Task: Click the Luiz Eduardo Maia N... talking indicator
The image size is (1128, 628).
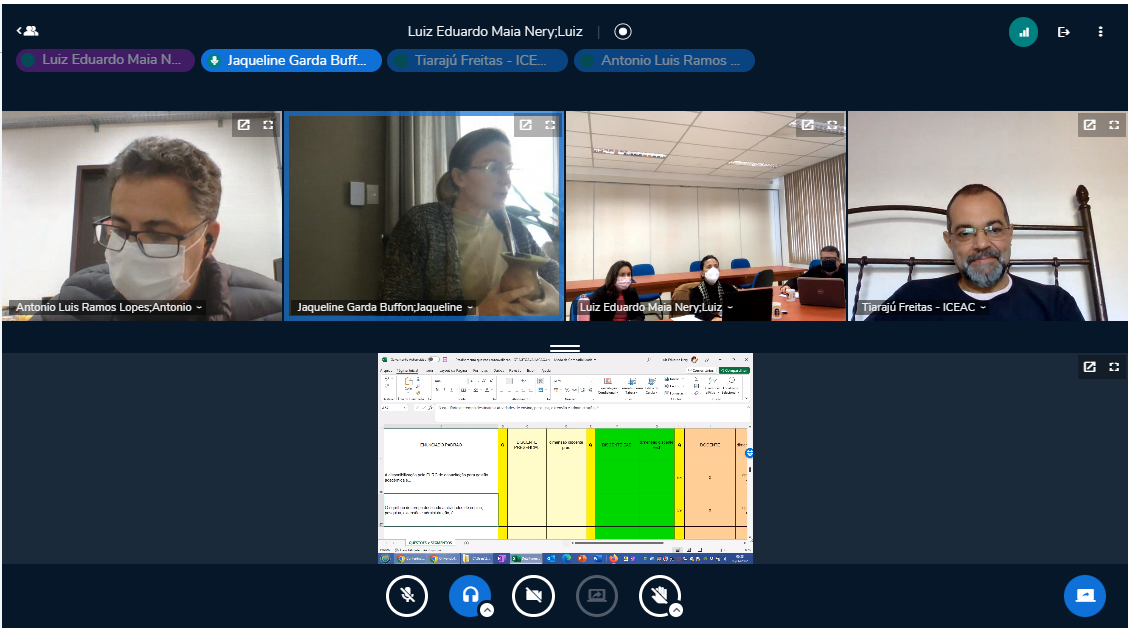Action: (105, 61)
